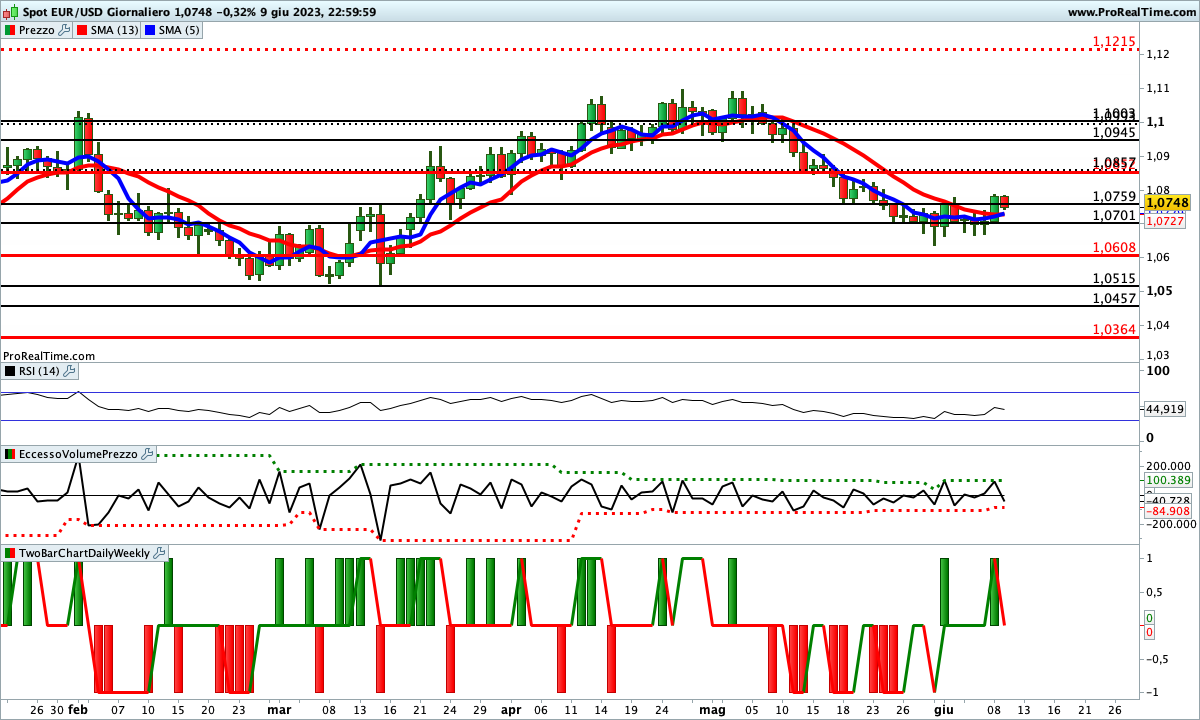Click the red 1,0727 SMA value tag
The height and width of the screenshot is (720, 1200).
tap(1165, 221)
